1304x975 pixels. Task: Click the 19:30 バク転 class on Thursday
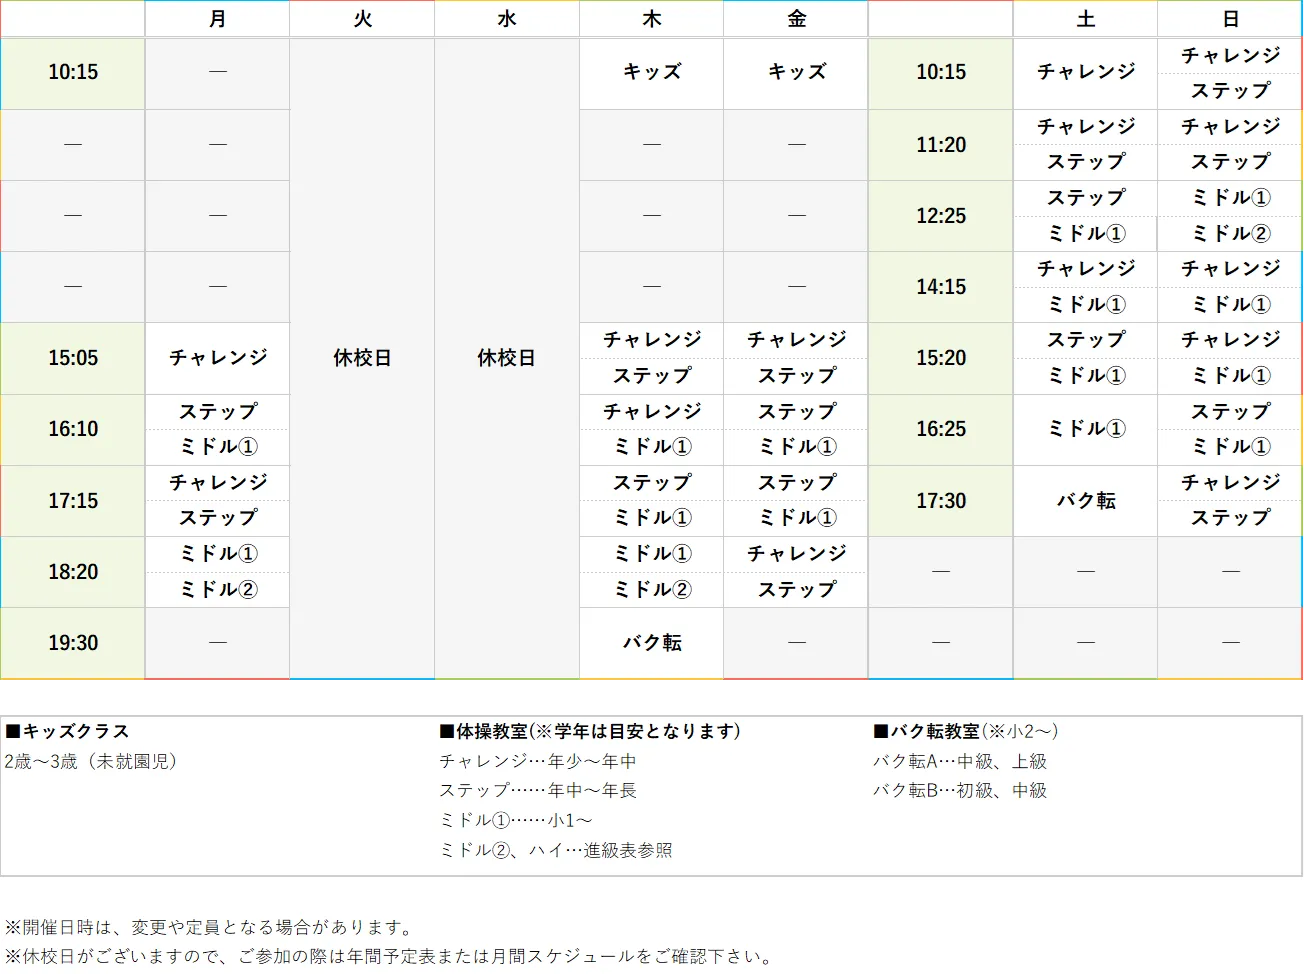pyautogui.click(x=650, y=643)
